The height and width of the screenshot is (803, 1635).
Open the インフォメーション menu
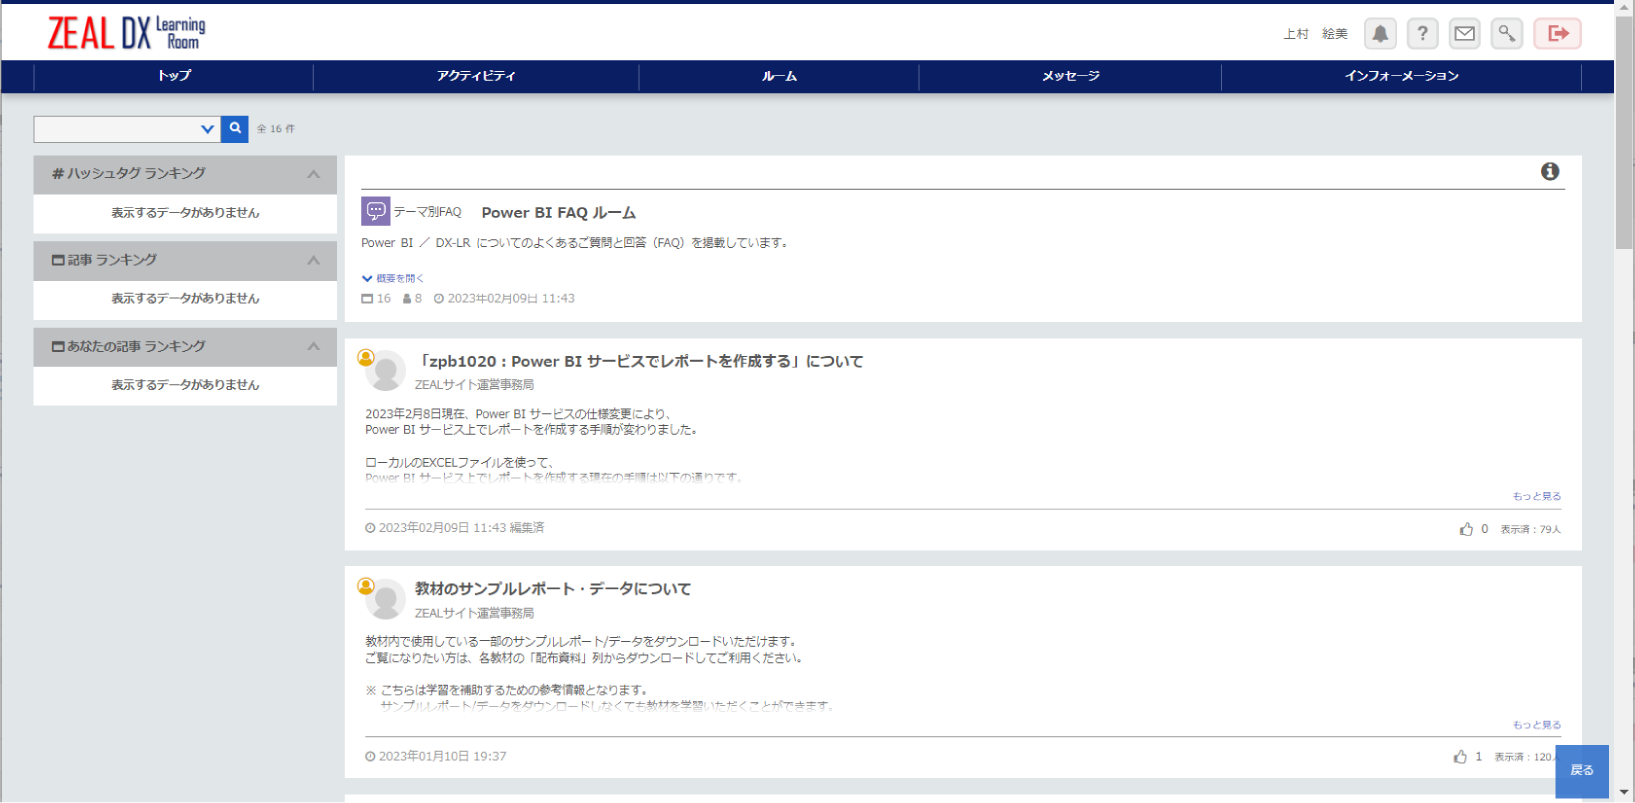pos(1401,76)
